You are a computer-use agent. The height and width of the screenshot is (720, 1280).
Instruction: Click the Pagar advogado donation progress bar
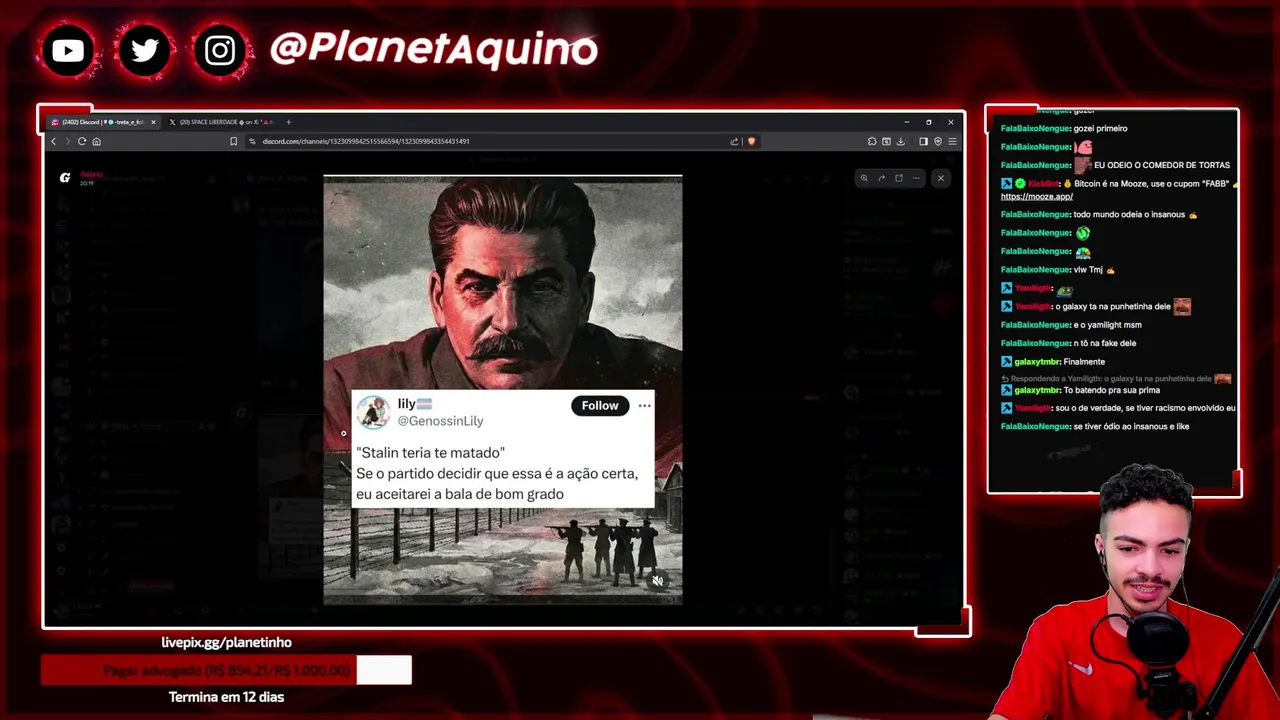click(x=226, y=670)
